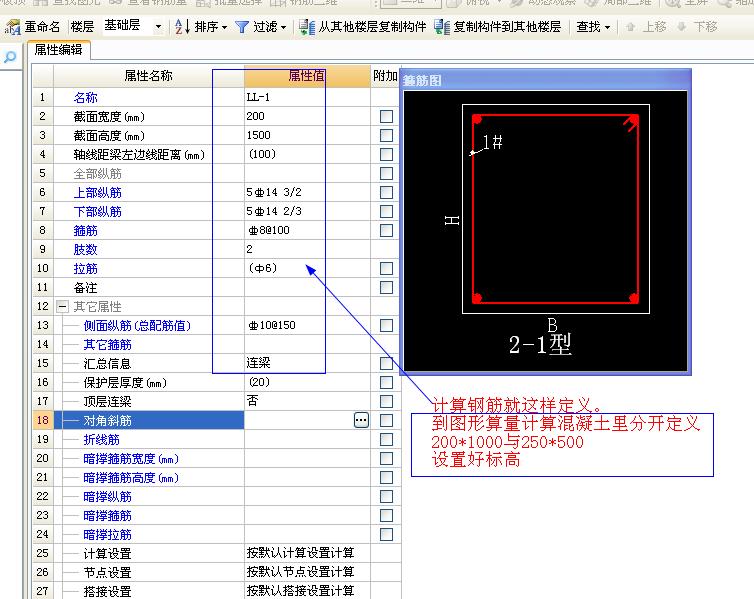Check the 附加 box for 暗撑拉筋
The height and width of the screenshot is (599, 754).
click(x=386, y=534)
